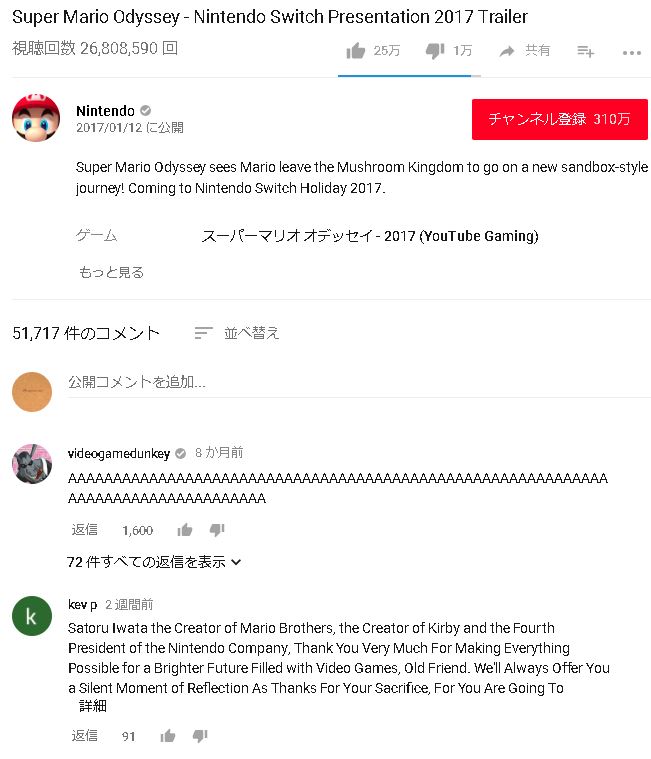Image resolution: width=651 pixels, height=759 pixels.
Task: Like the video with thumbs-up icon
Action: [356, 50]
